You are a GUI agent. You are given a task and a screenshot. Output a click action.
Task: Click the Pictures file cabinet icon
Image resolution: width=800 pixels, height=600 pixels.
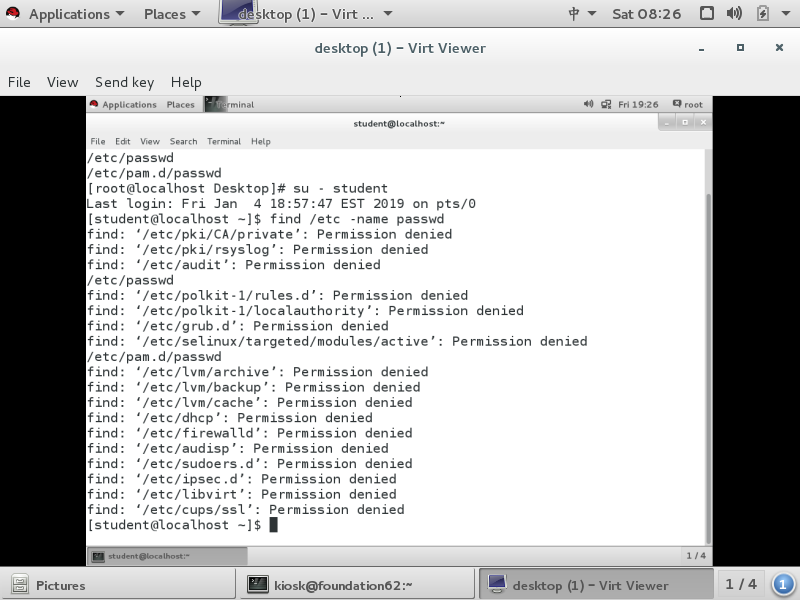point(19,585)
